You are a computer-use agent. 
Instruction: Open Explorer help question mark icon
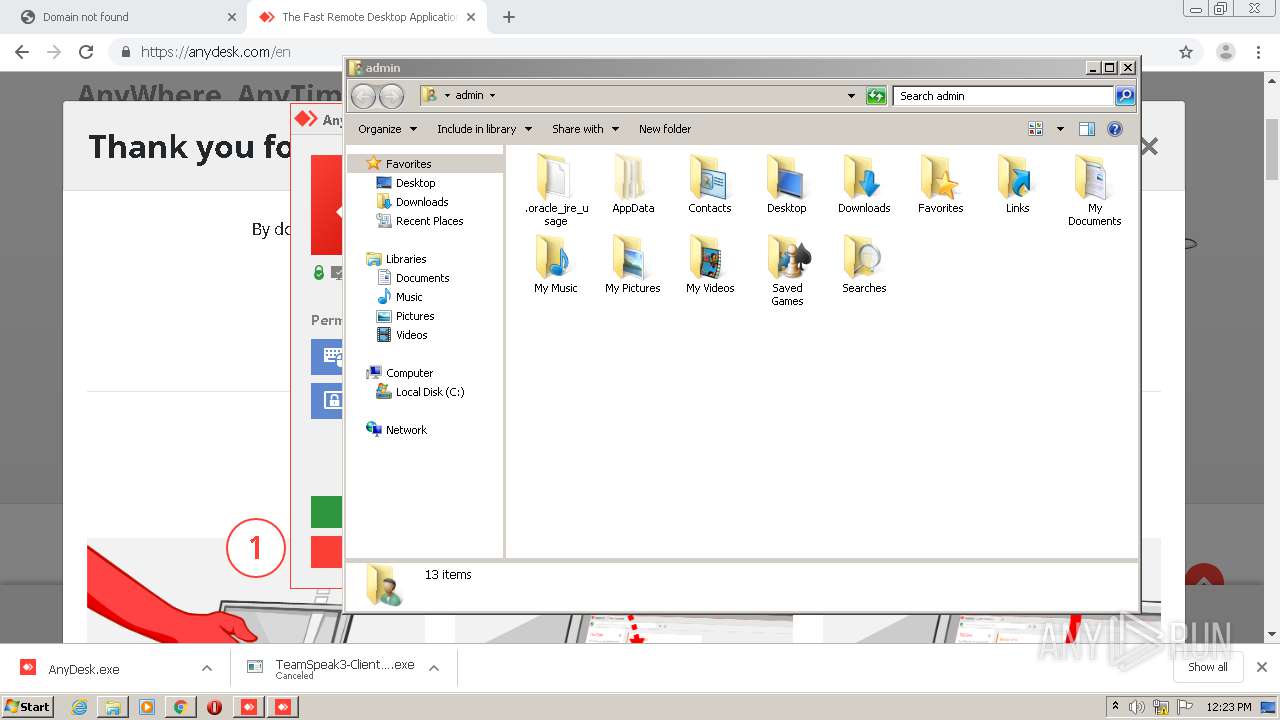pos(1115,129)
